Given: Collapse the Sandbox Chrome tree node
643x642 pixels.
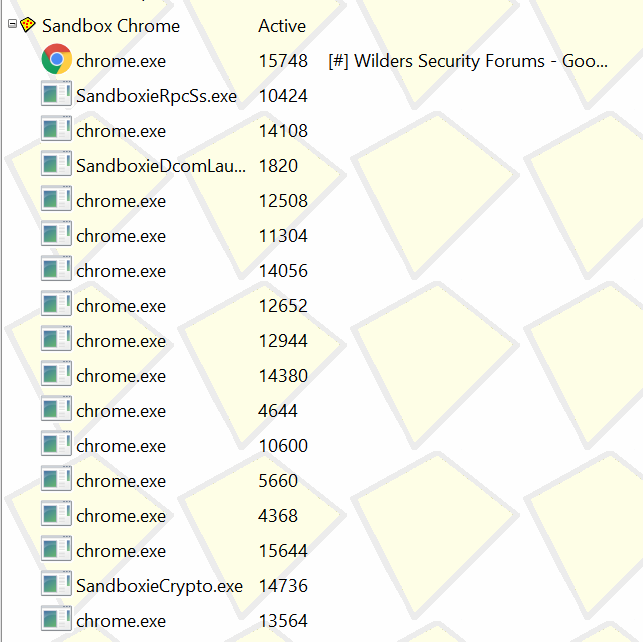Looking at the screenshot, I should point(12,24).
